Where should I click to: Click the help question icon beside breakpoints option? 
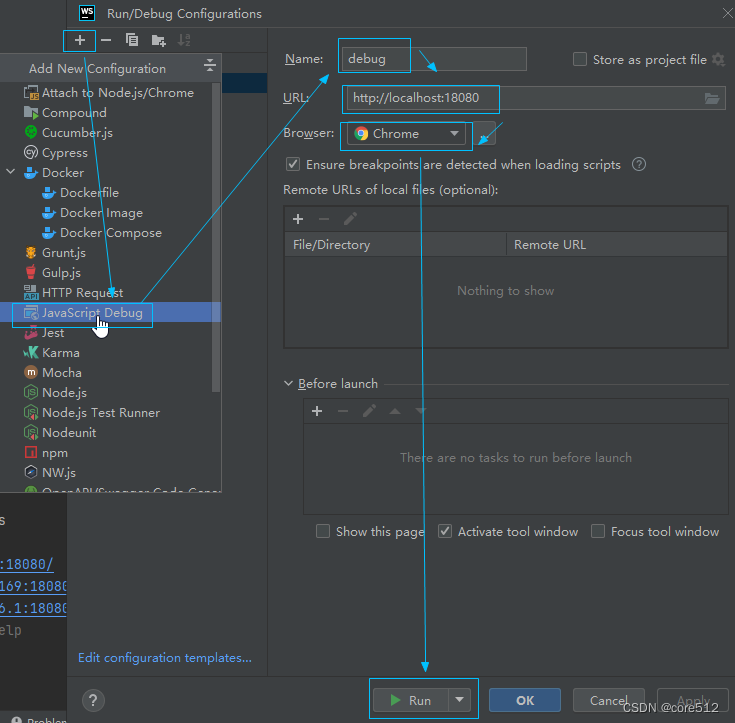[639, 165]
